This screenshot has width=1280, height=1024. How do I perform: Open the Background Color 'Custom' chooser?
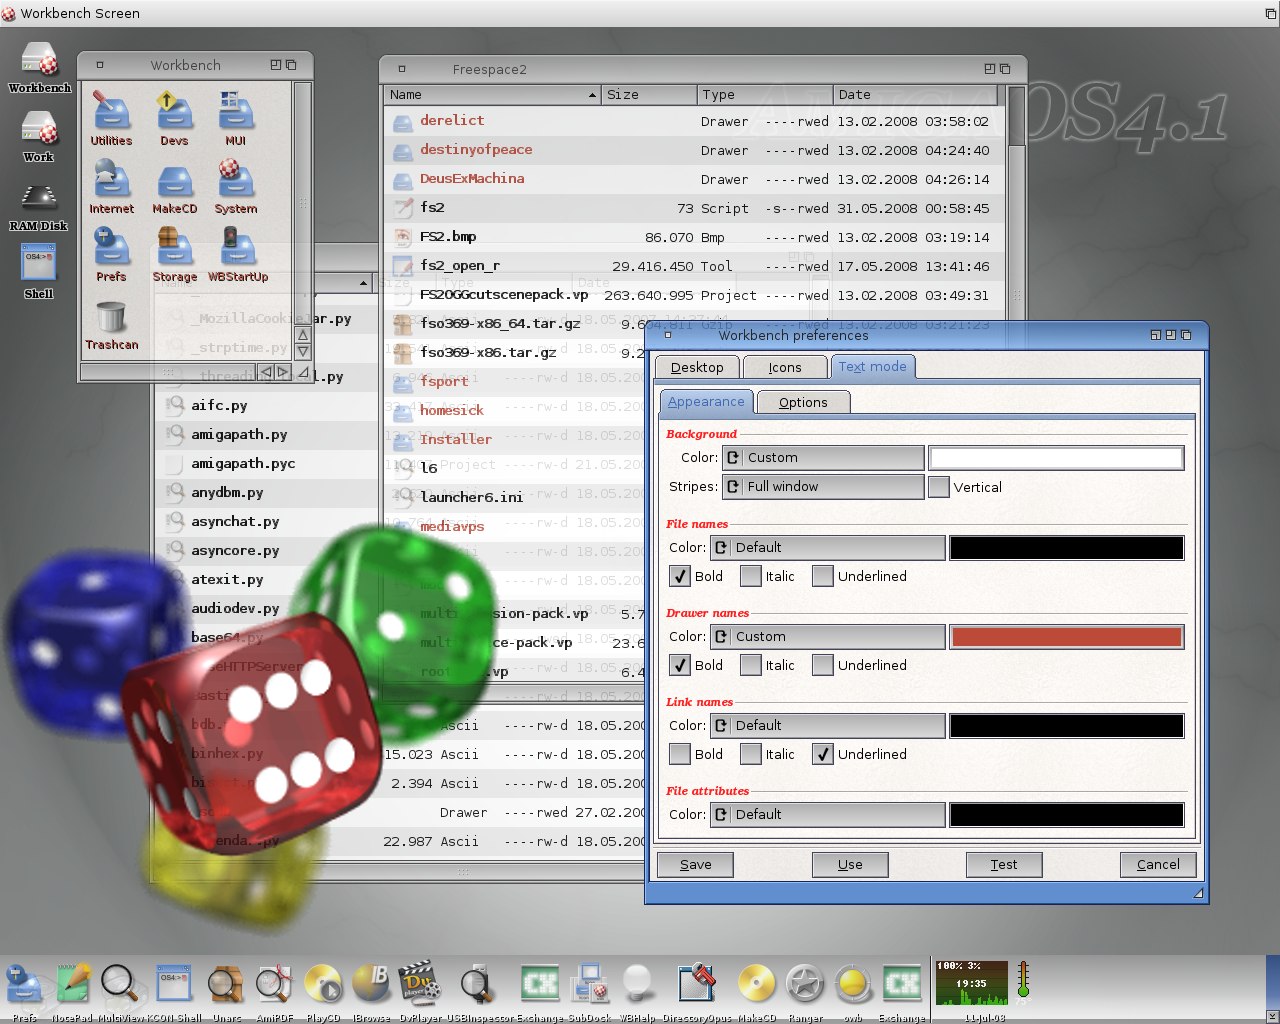[822, 458]
